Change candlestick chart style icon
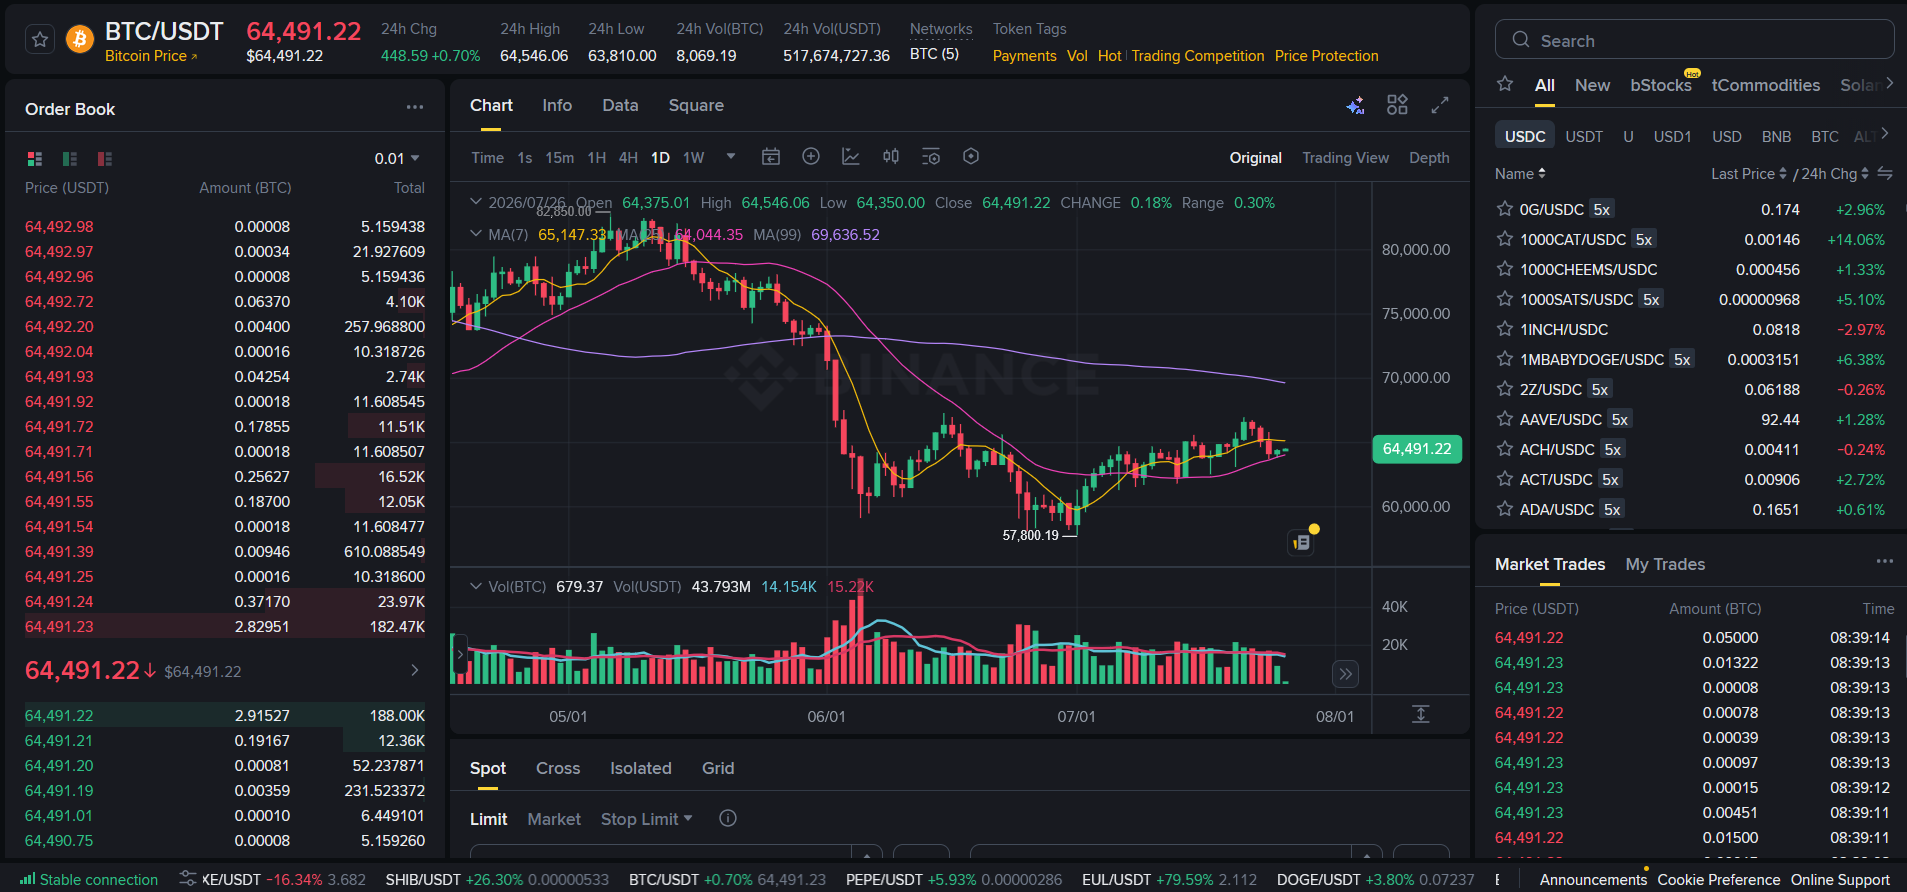The image size is (1907, 892). pyautogui.click(x=891, y=156)
